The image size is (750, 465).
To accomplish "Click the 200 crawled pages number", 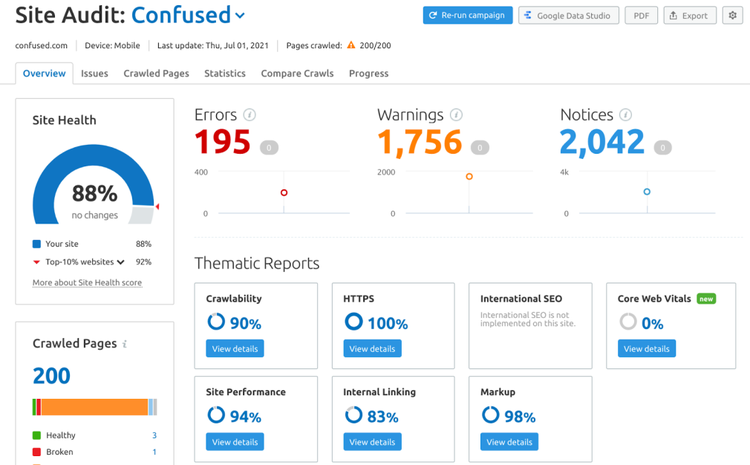I will (51, 376).
